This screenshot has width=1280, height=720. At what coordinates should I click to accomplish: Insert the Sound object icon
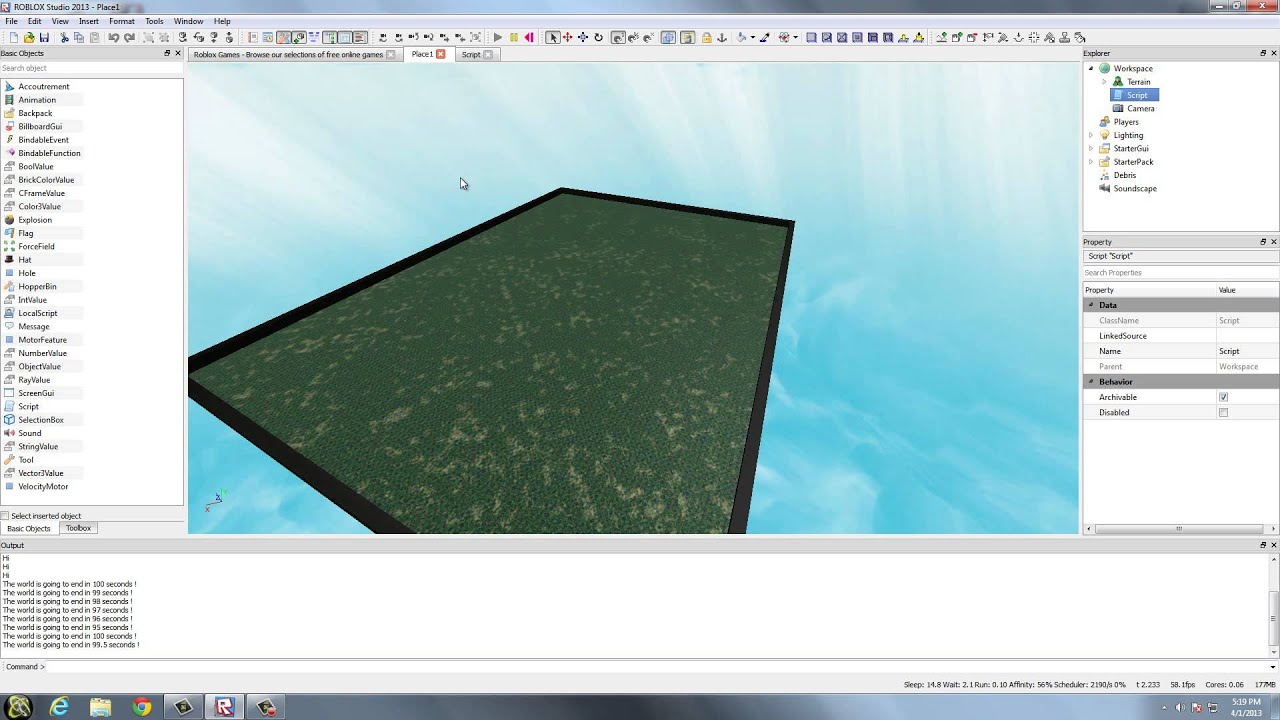[x=9, y=433]
